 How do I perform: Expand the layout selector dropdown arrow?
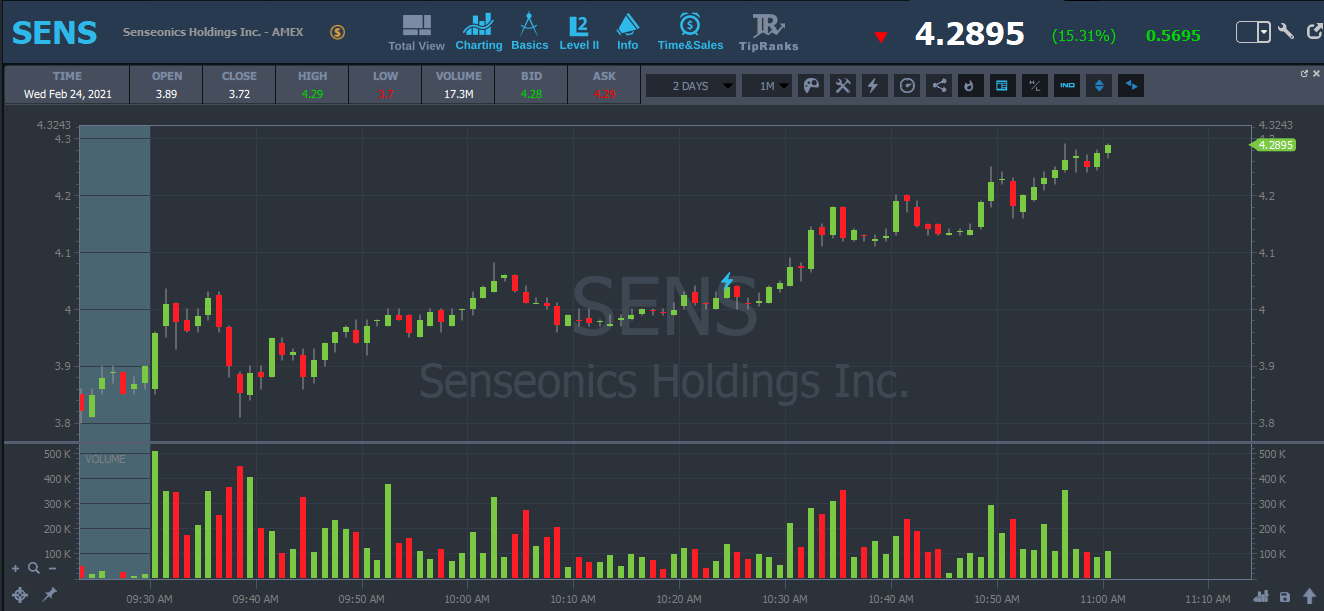(x=1264, y=32)
